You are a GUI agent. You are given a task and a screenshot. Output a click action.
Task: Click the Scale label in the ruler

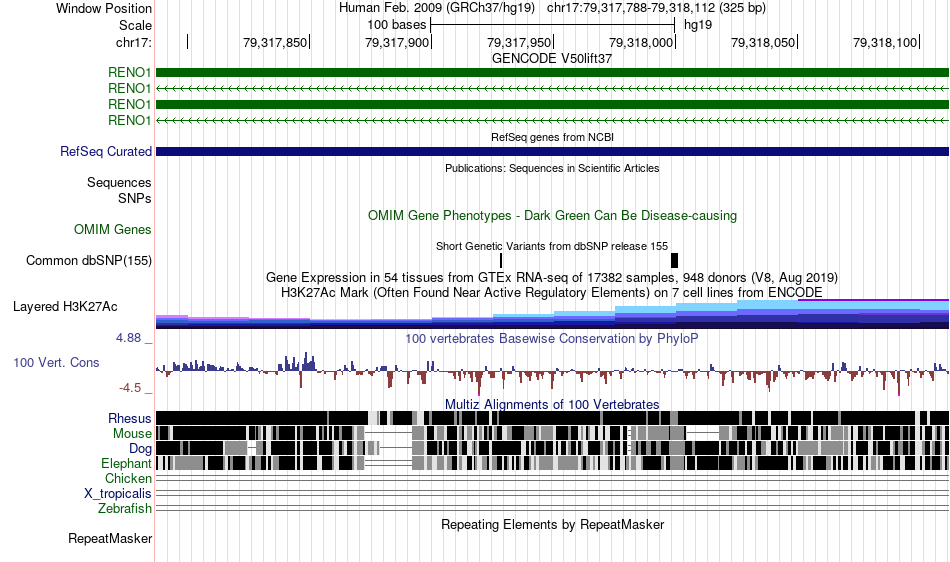pyautogui.click(x=135, y=25)
